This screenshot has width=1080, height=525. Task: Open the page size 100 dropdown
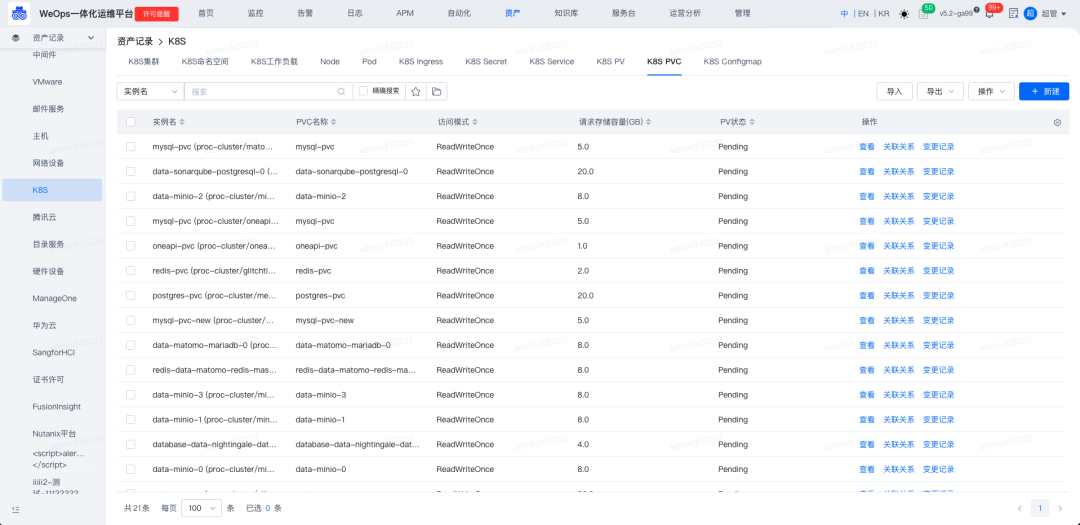[x=201, y=508]
